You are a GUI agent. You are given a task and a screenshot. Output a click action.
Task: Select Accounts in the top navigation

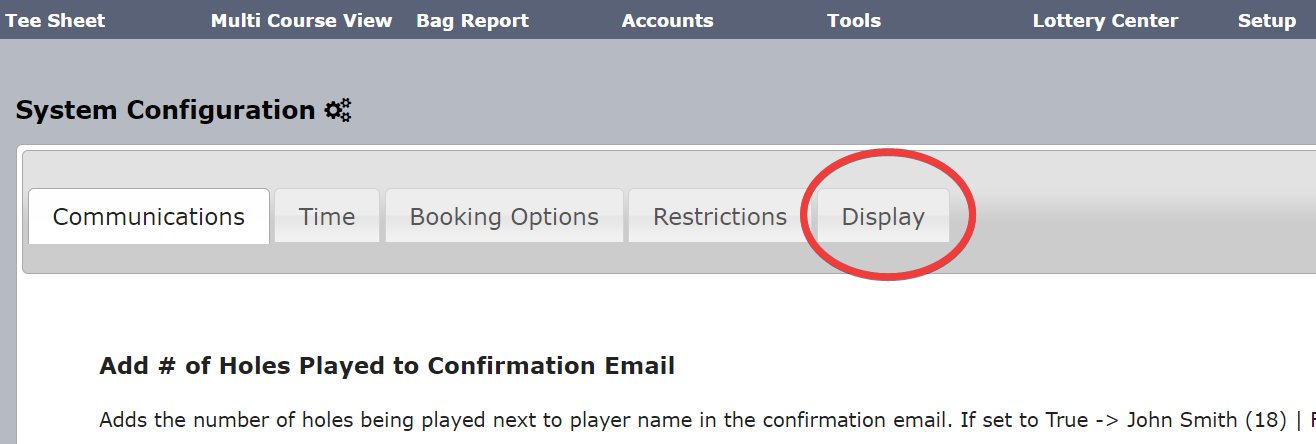click(667, 20)
